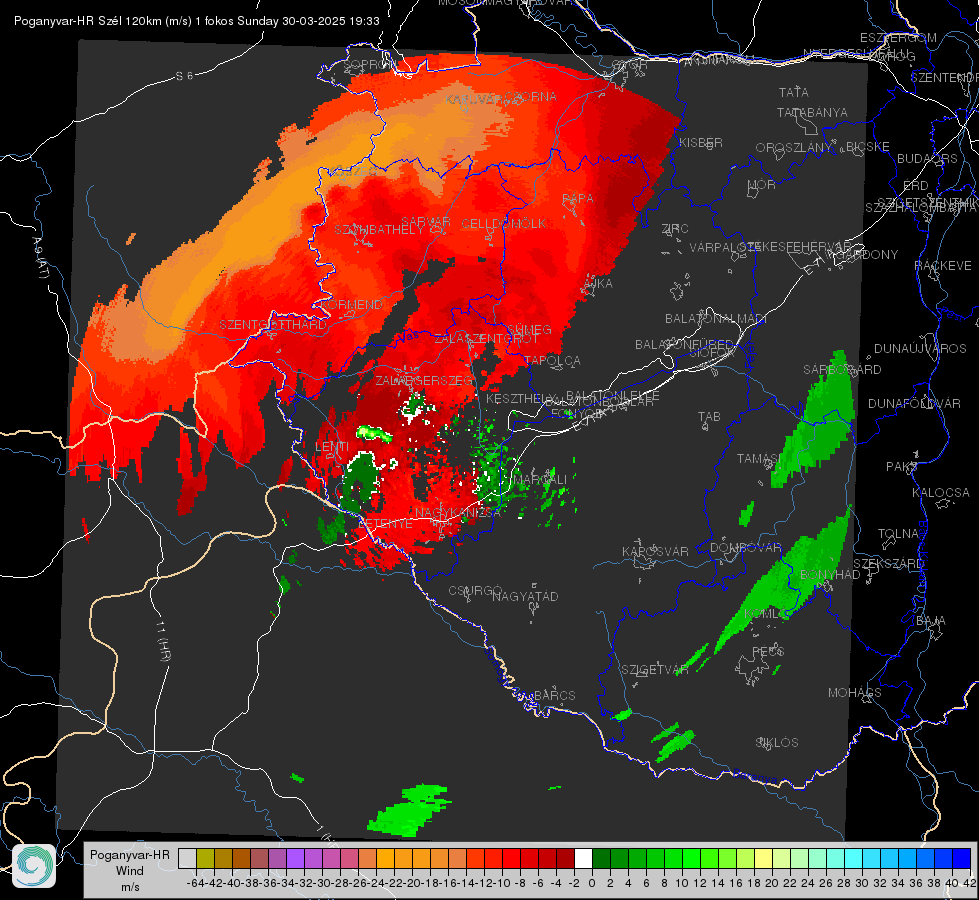Click the MOR town label
Screen dimensions: 979x900
(x=762, y=185)
